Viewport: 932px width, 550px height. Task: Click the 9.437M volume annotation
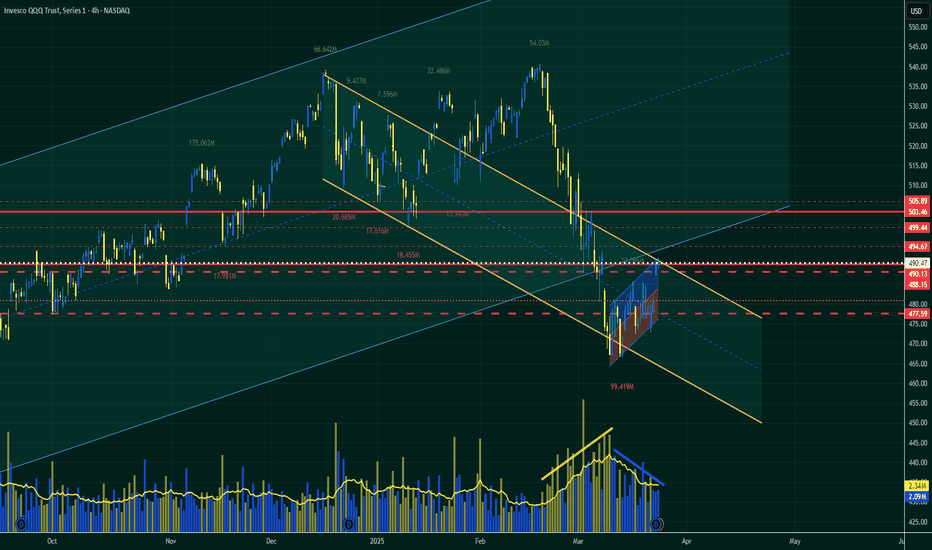356,81
